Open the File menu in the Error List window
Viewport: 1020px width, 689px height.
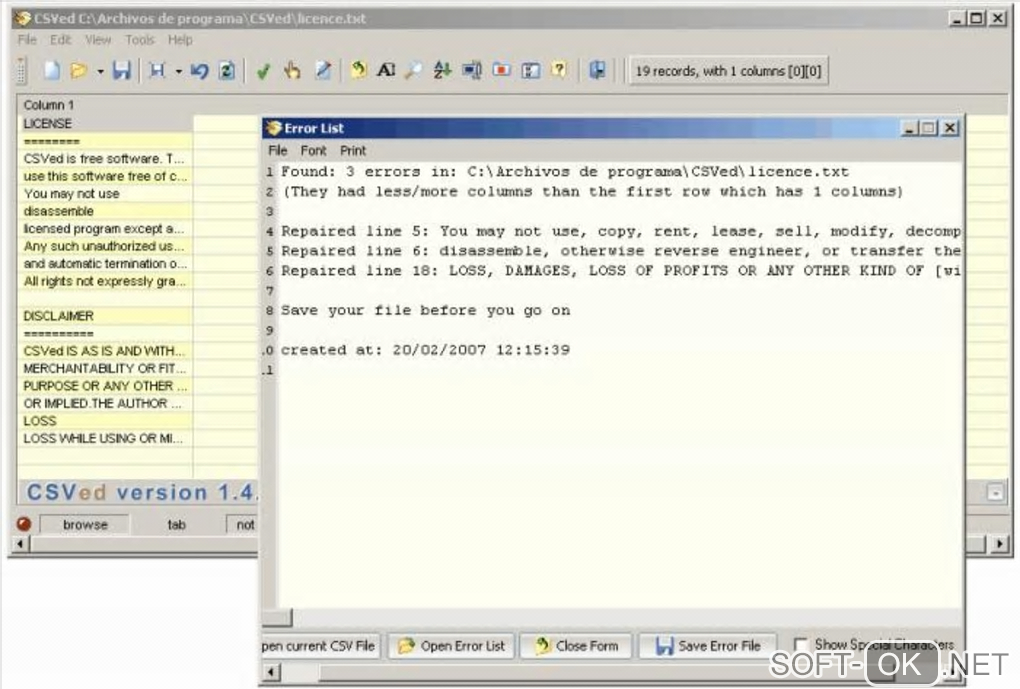coord(278,151)
